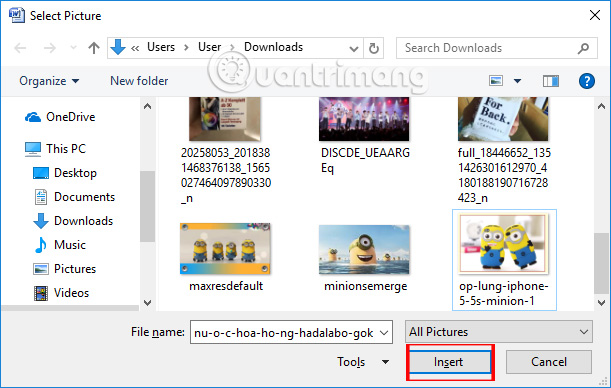The image size is (611, 388).
Task: Select the op-lung-iphone-5-5s-minion-1 thumbnail
Action: (x=504, y=243)
